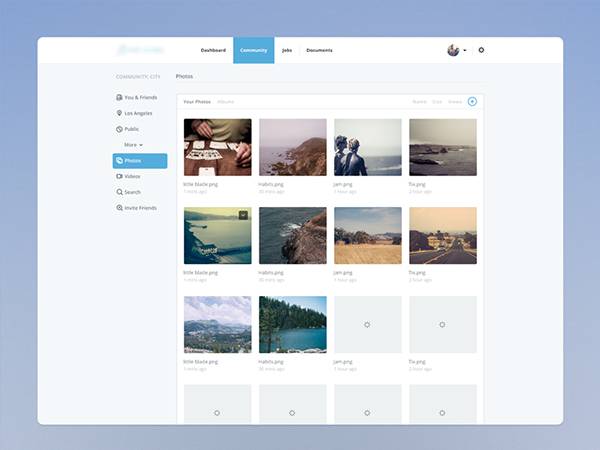Select Photos in the sidebar
The image size is (600, 450).
(x=139, y=160)
